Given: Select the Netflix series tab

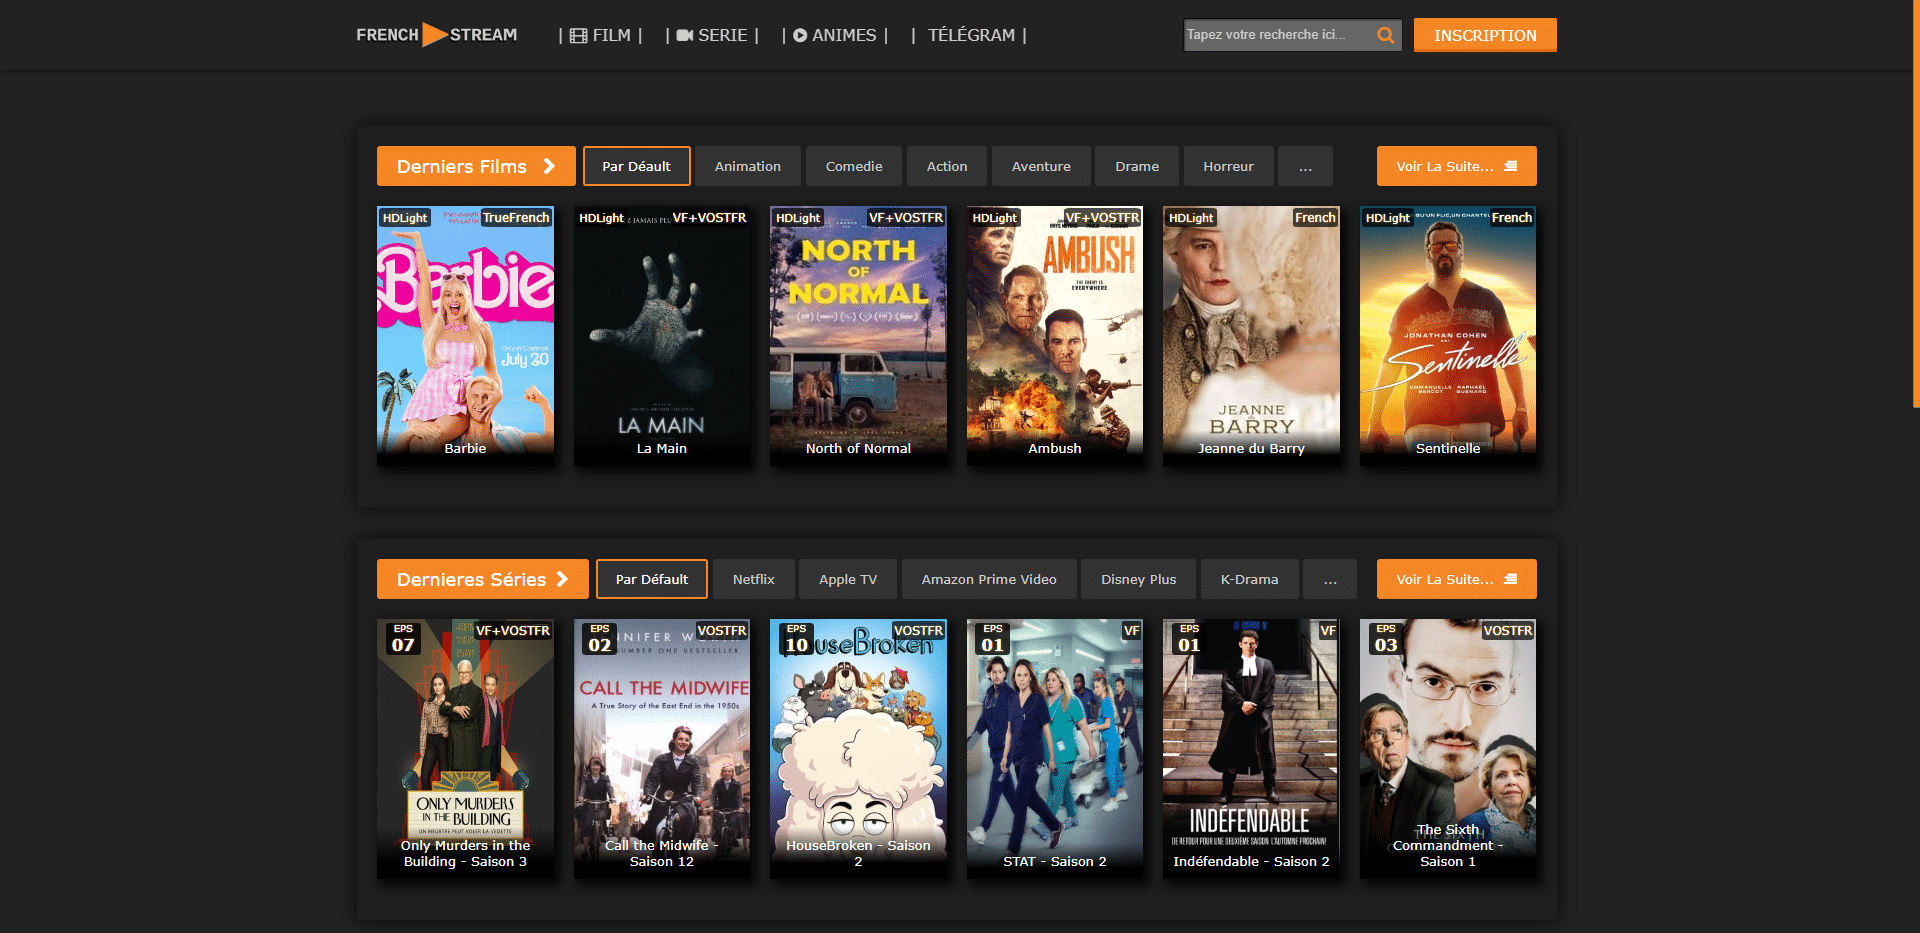Looking at the screenshot, I should click(x=754, y=579).
